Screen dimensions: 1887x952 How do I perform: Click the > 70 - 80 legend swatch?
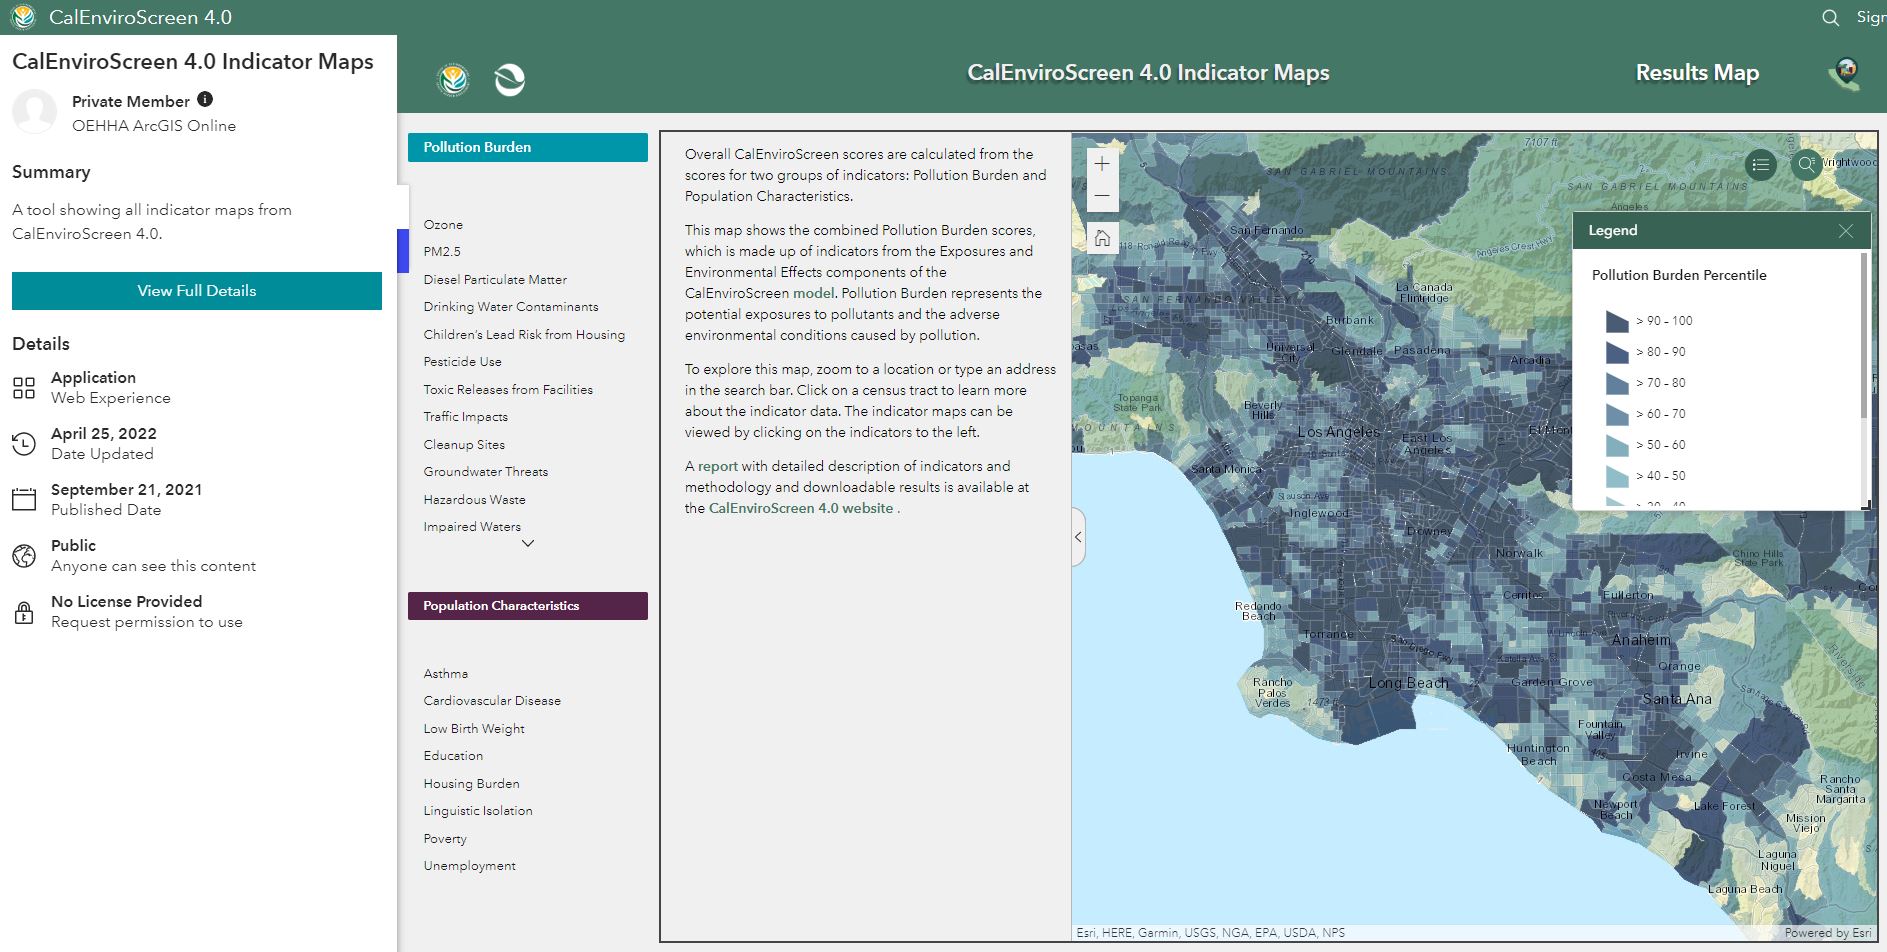[1617, 383]
